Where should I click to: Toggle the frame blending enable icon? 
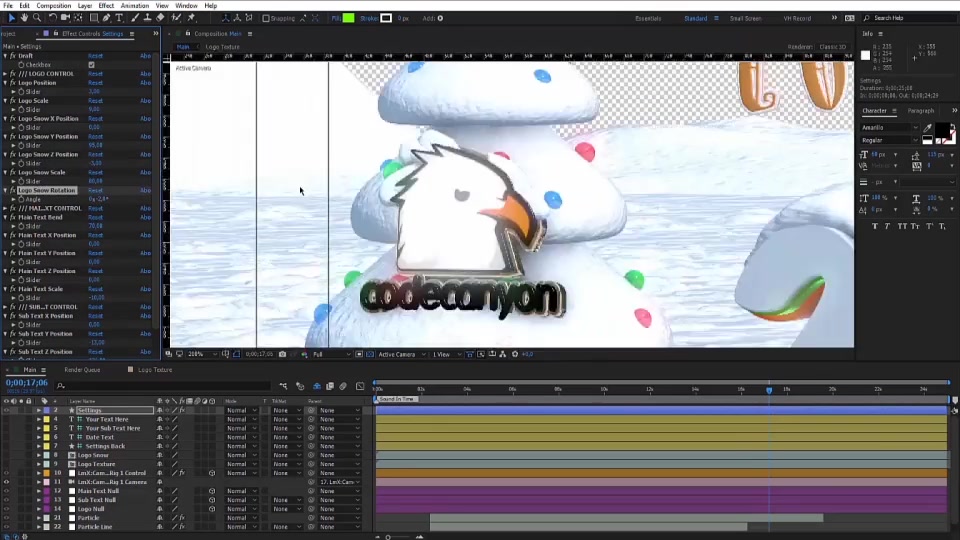(330, 386)
